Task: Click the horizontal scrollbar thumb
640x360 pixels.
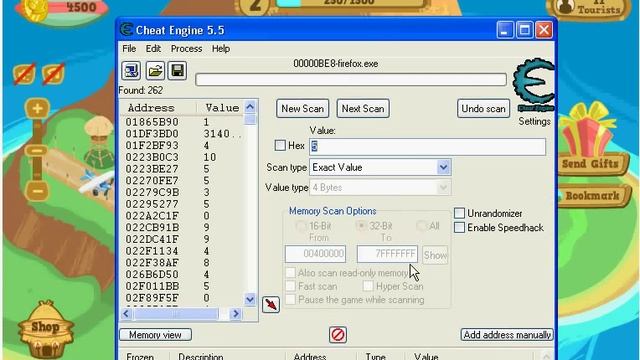Action: click(176, 314)
